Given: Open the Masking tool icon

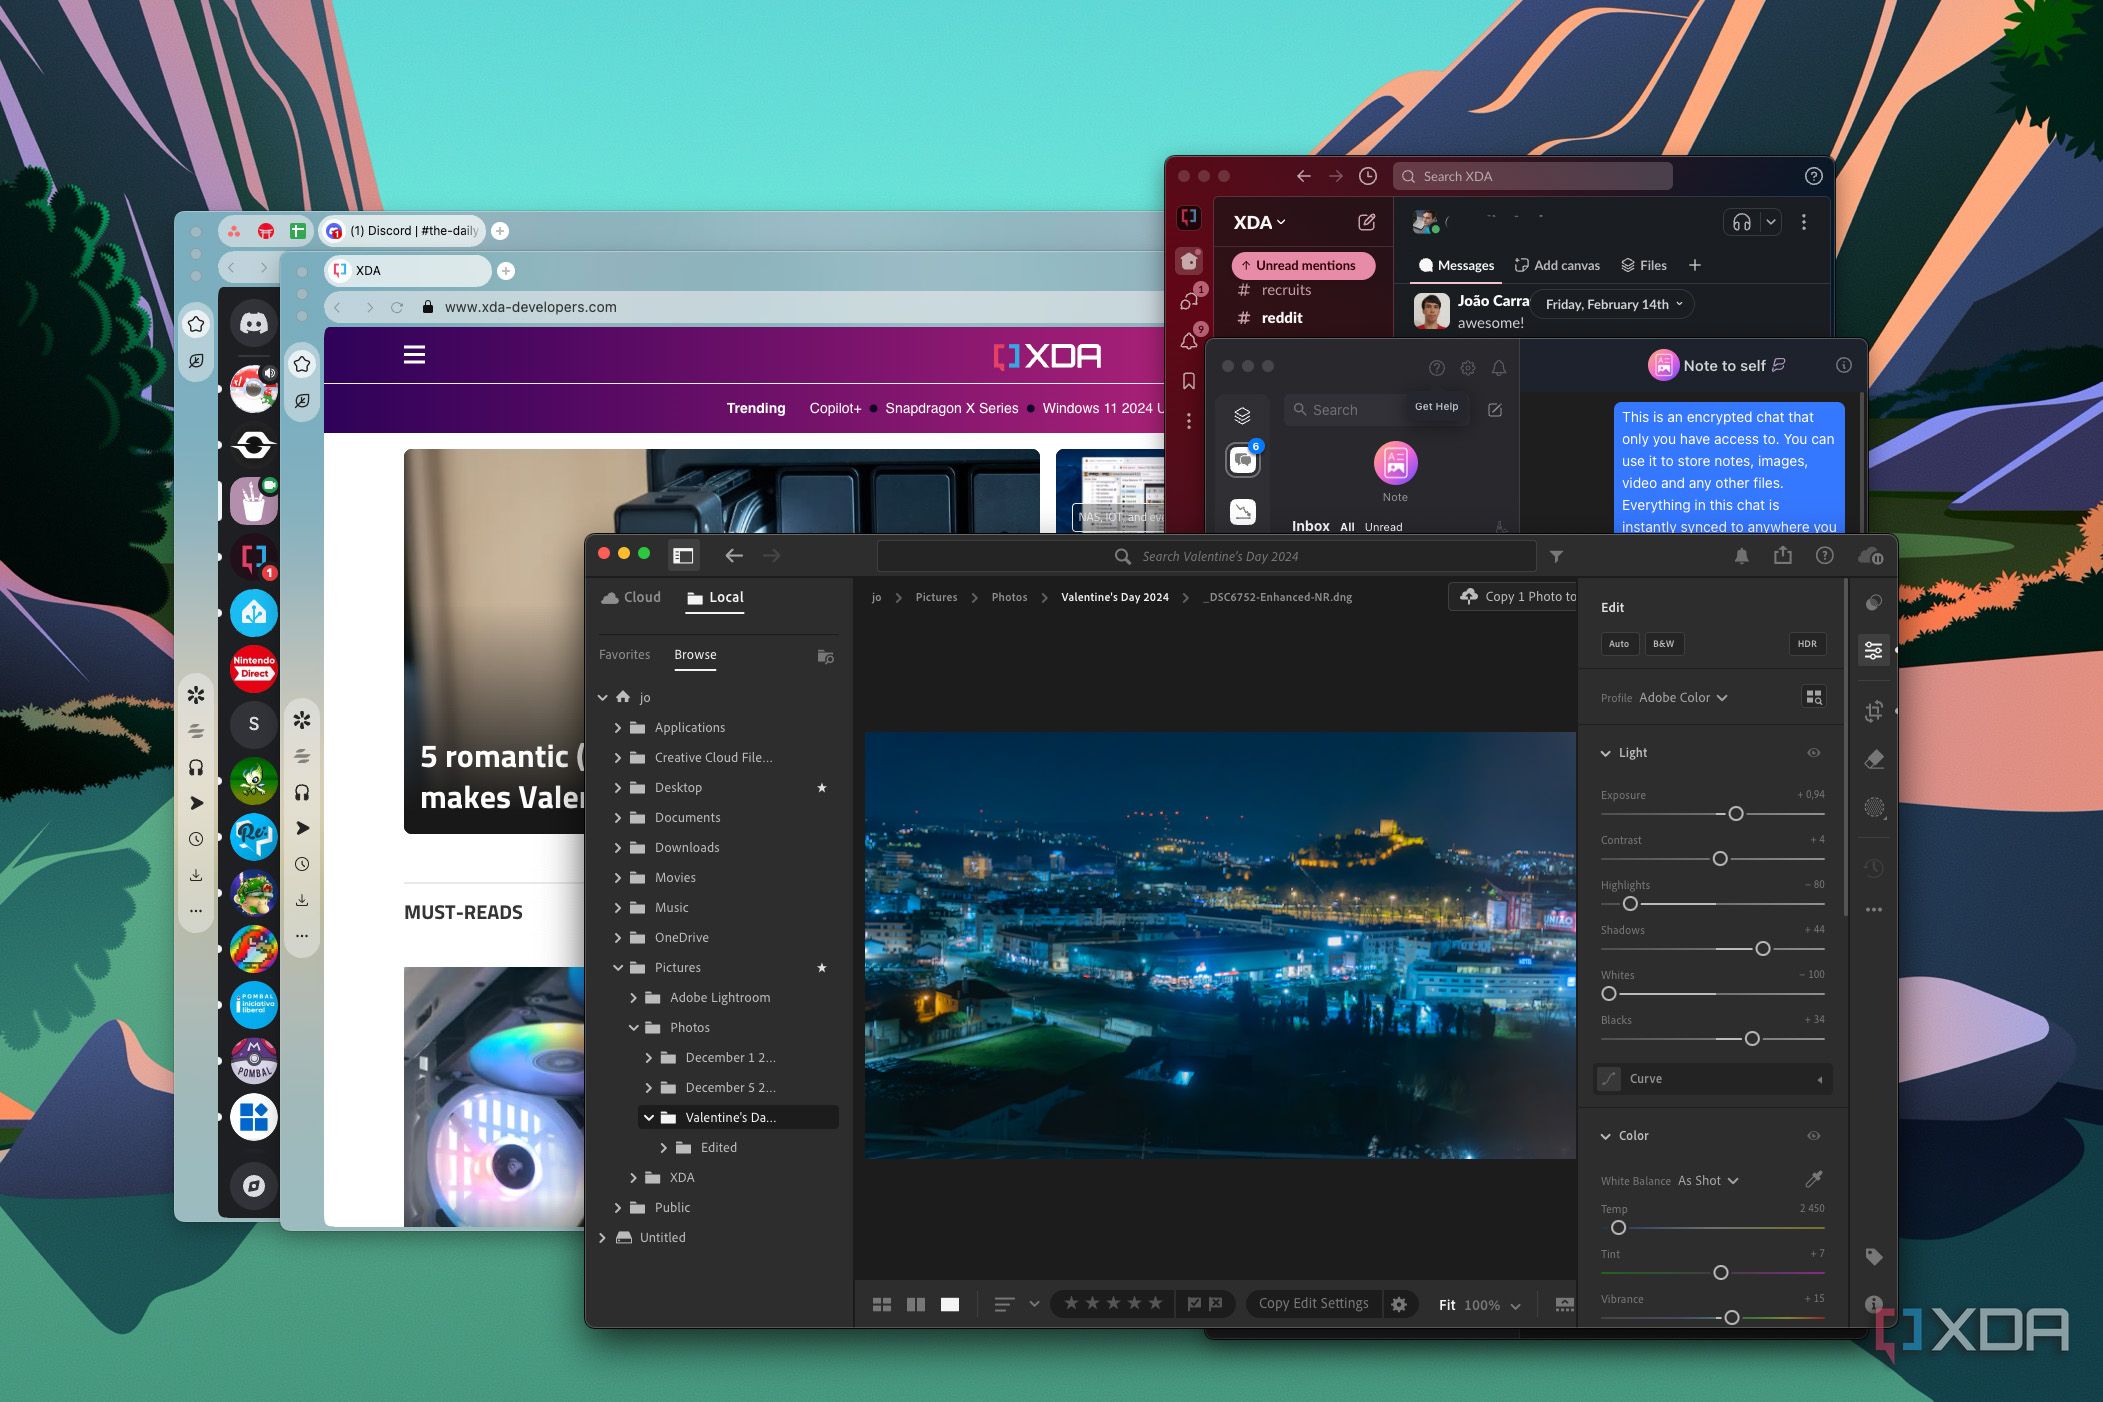Looking at the screenshot, I should [x=1874, y=807].
